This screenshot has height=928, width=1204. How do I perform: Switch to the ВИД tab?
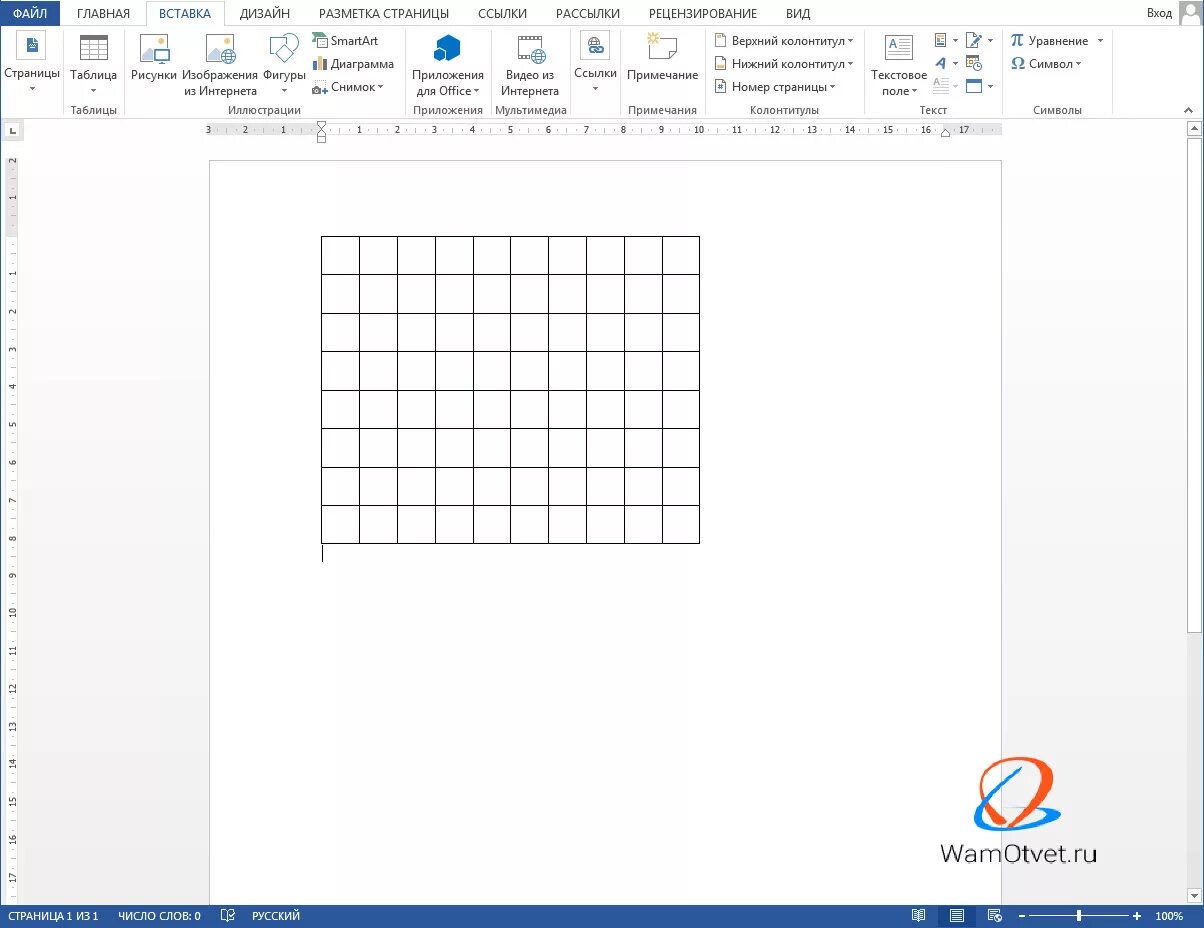click(798, 14)
